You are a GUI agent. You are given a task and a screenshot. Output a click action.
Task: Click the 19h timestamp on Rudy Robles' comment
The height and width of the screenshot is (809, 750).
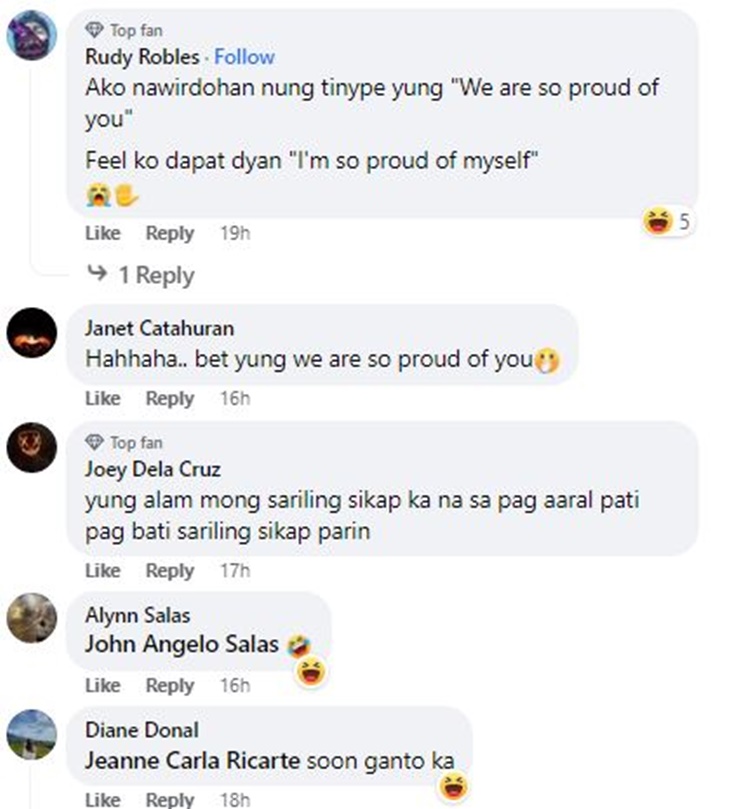coord(234,233)
